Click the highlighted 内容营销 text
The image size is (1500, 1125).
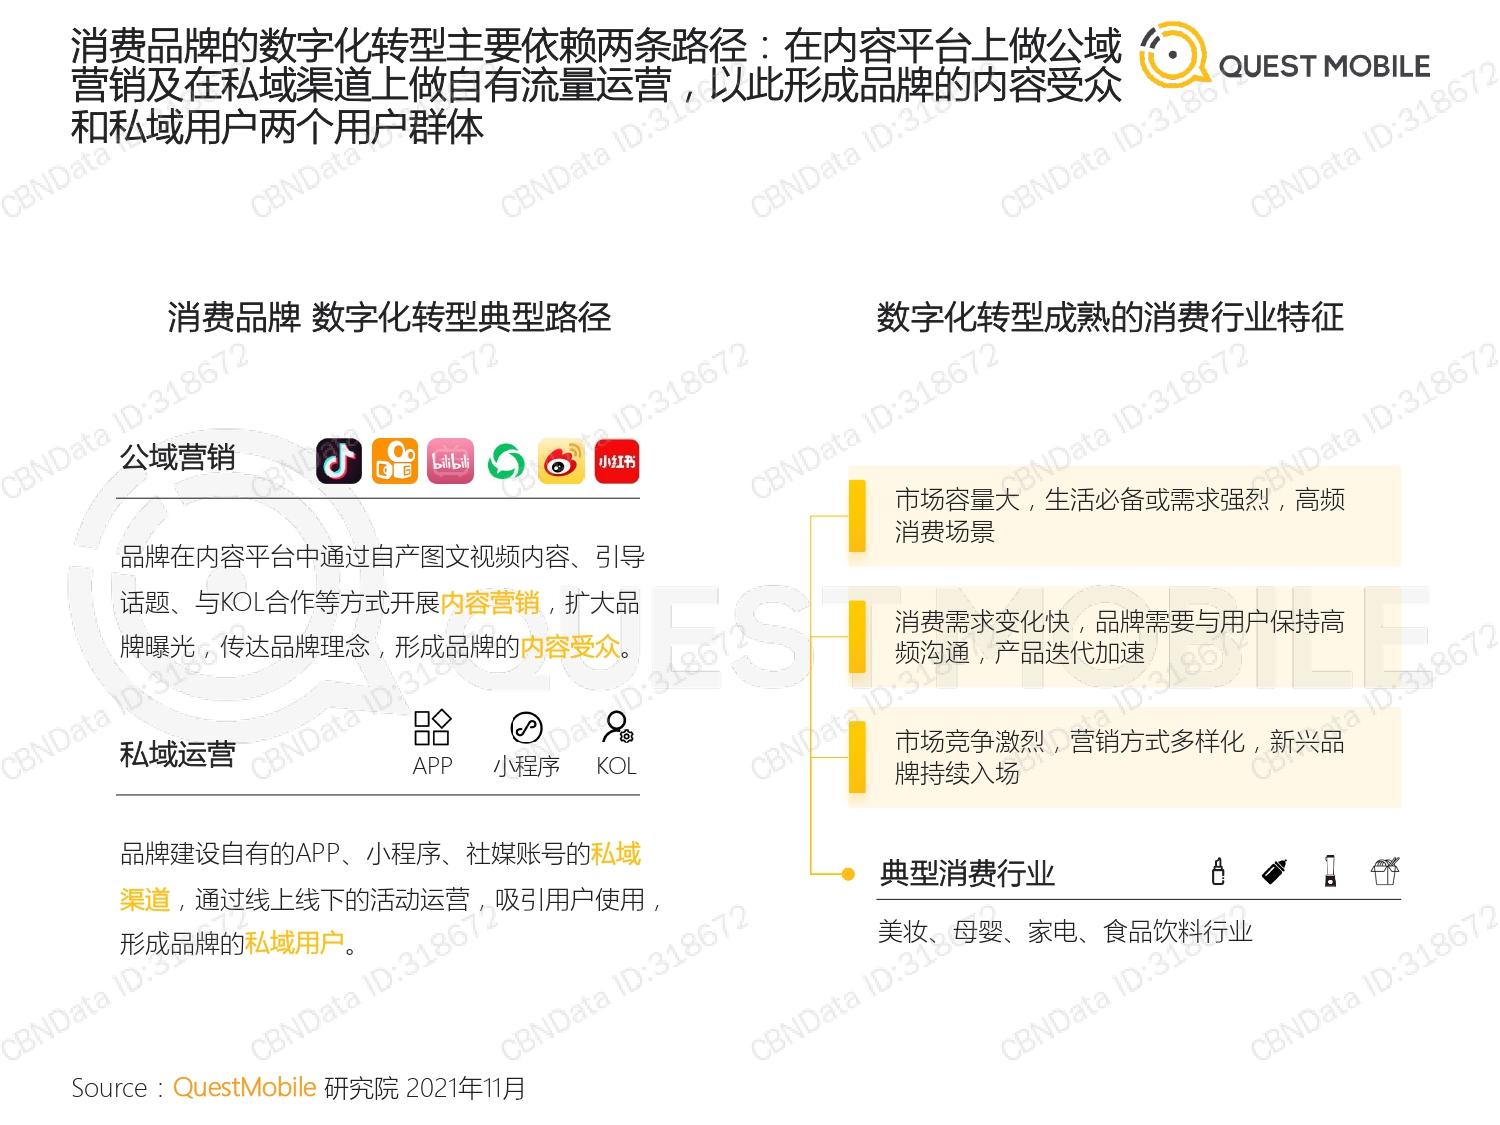pos(490,602)
